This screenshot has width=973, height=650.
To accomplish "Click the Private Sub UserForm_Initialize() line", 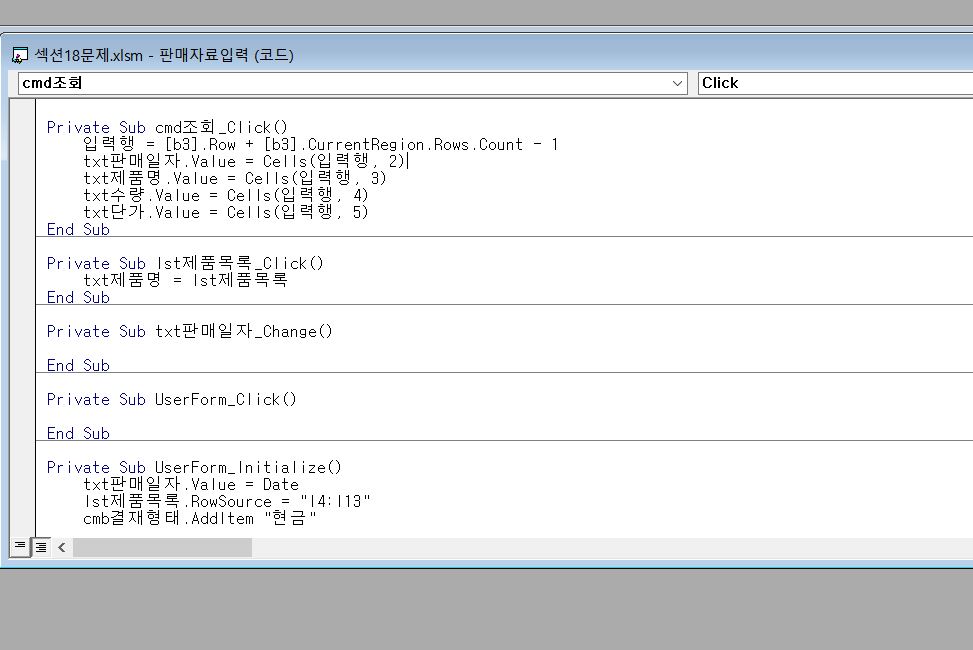I will pos(194,468).
